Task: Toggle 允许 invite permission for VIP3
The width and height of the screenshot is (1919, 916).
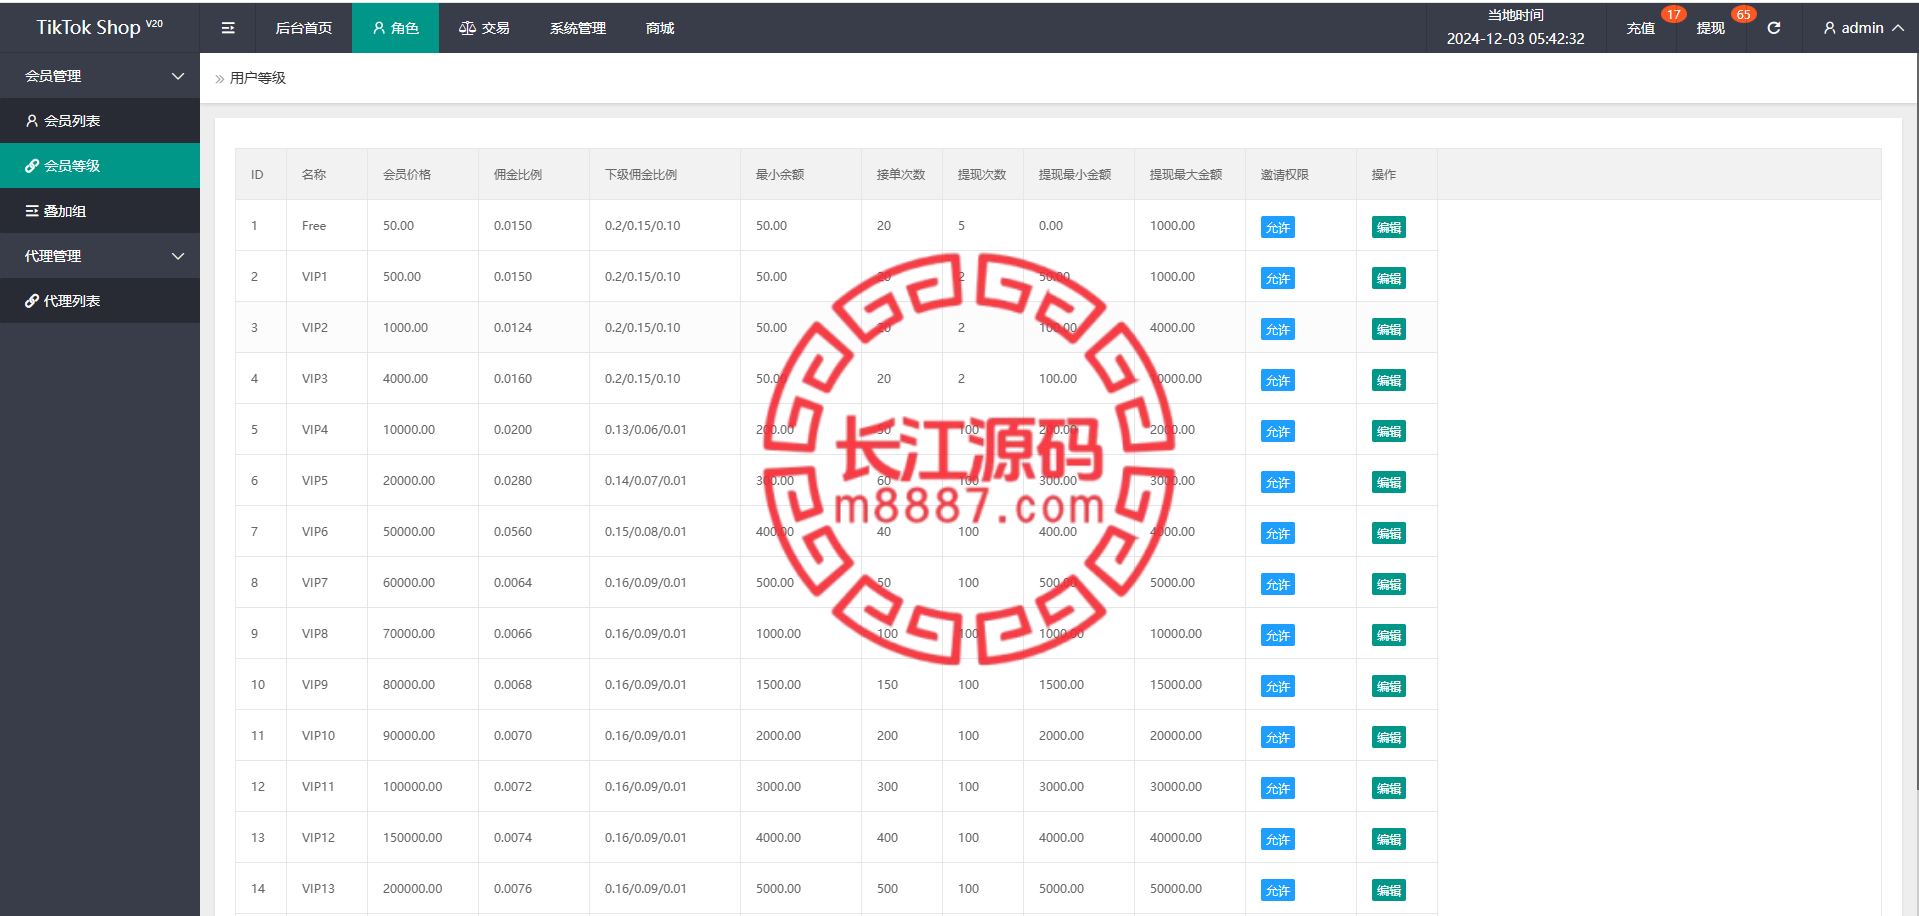Action: 1278,380
